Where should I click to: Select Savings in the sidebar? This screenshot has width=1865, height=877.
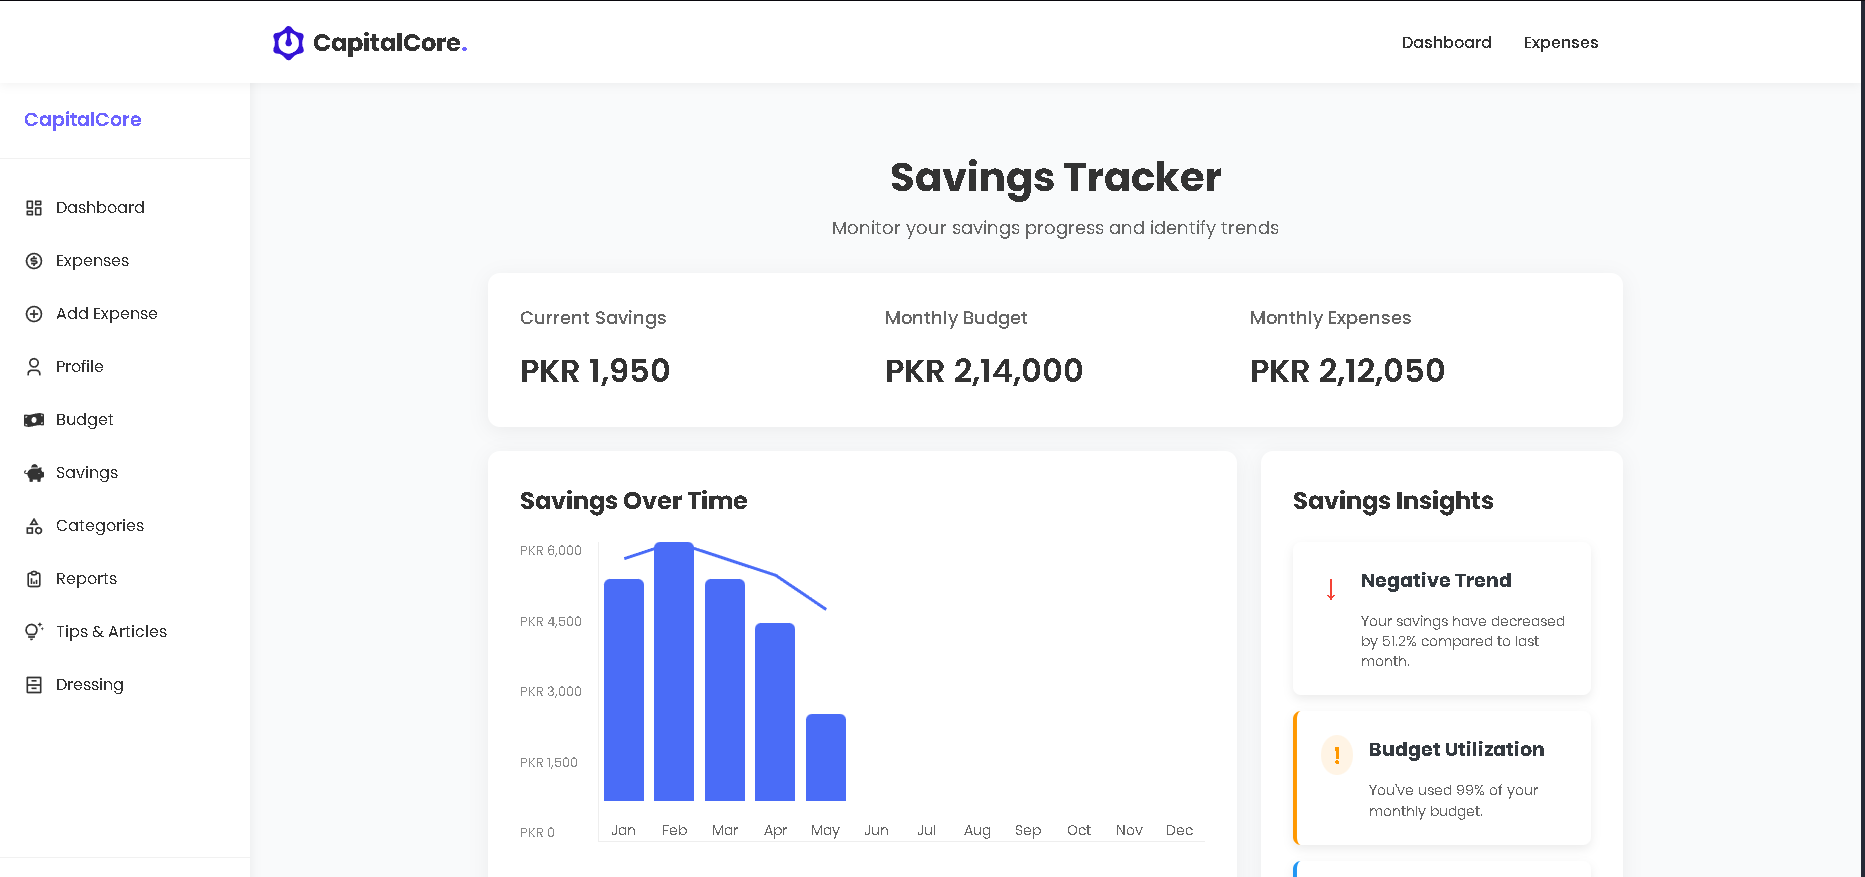pyautogui.click(x=86, y=473)
